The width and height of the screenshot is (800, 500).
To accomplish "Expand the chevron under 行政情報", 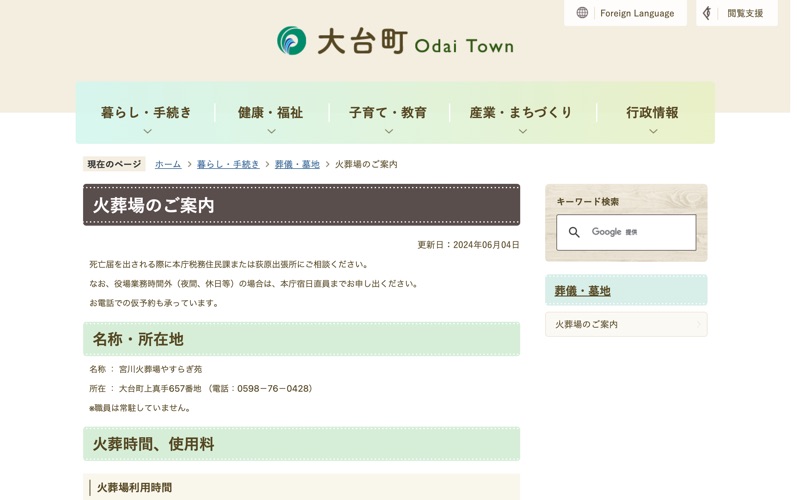I will pyautogui.click(x=653, y=131).
